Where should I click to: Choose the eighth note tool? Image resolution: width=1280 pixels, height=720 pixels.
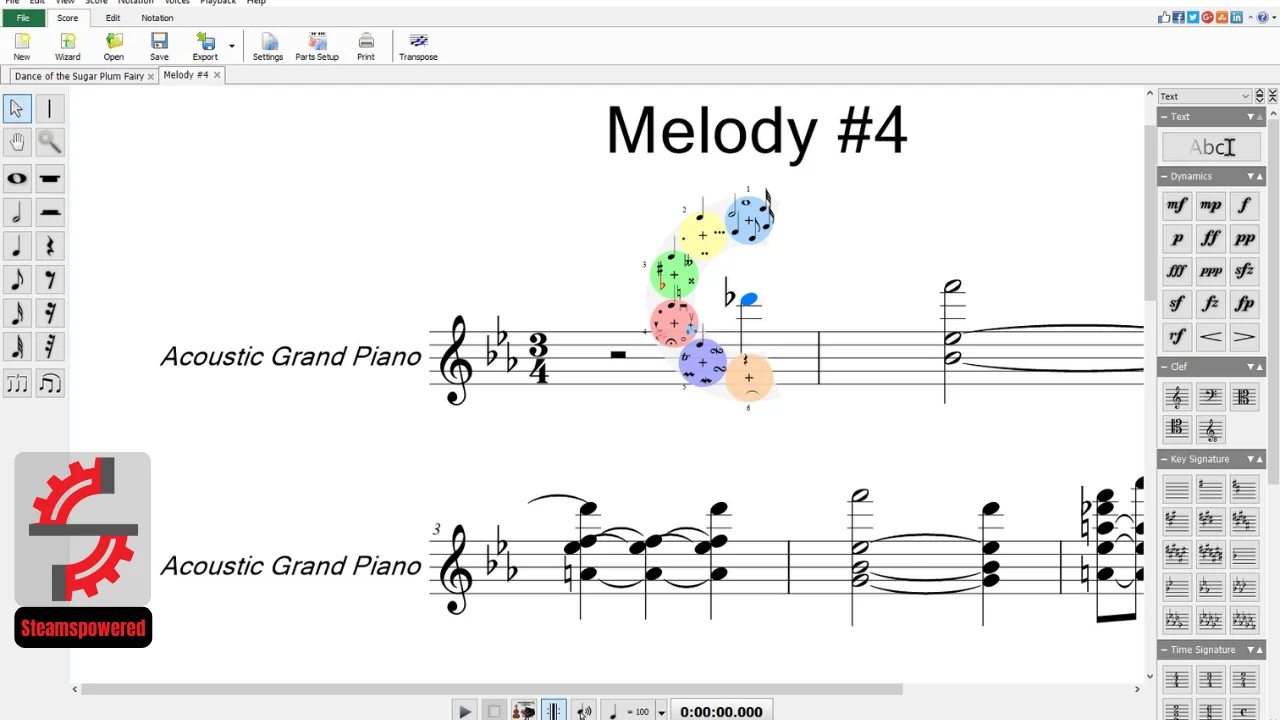tap(17, 280)
